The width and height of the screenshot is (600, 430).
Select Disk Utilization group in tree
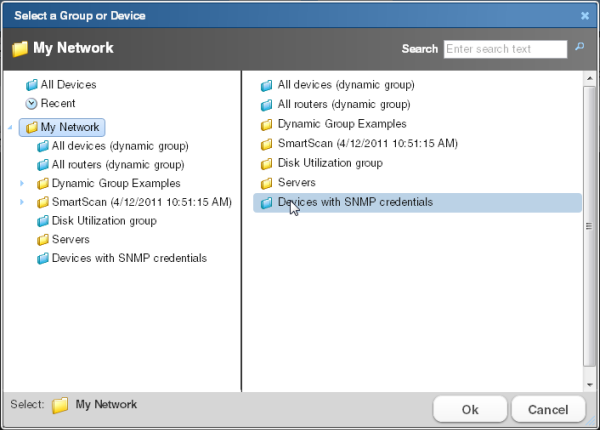(x=104, y=221)
